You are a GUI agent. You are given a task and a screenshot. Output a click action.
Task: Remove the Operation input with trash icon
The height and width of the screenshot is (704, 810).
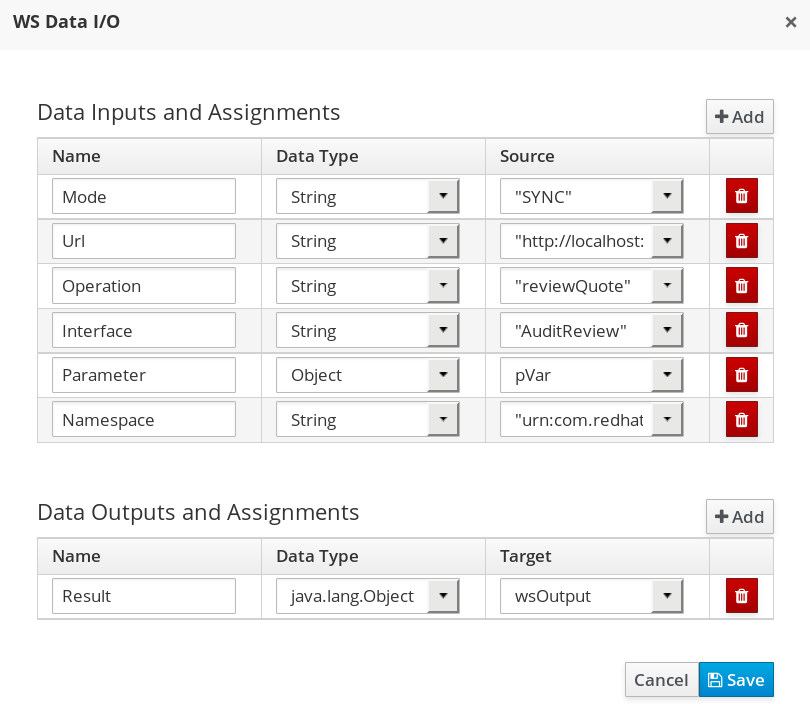tap(741, 285)
